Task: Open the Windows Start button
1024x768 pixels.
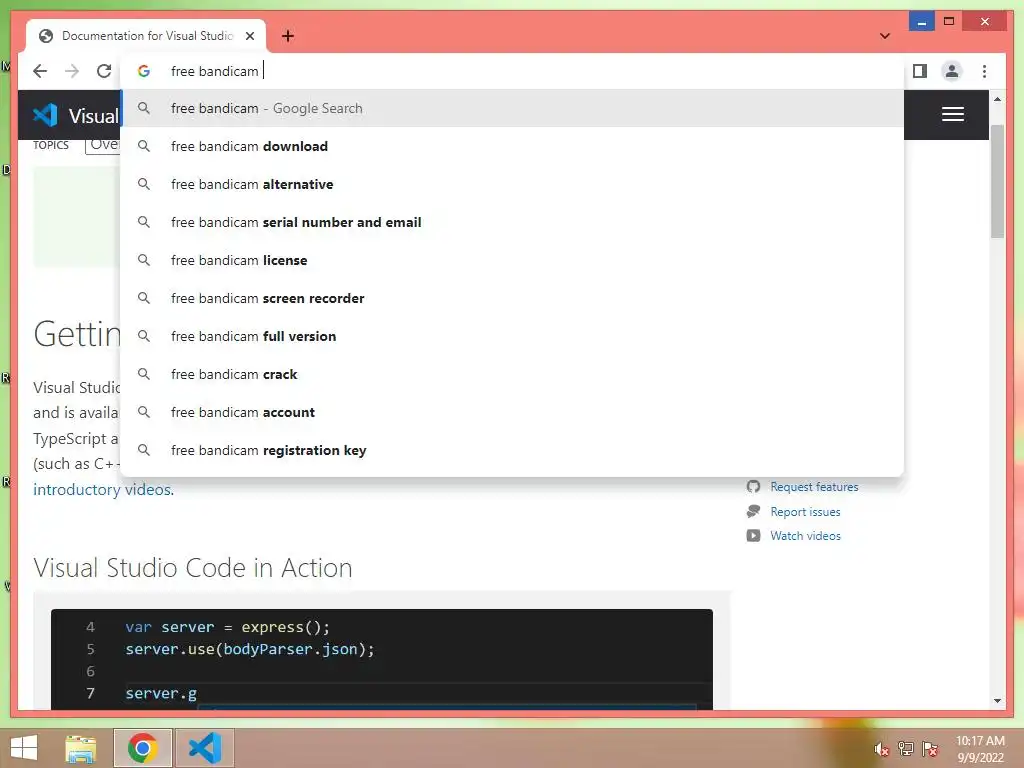Action: pos(24,748)
